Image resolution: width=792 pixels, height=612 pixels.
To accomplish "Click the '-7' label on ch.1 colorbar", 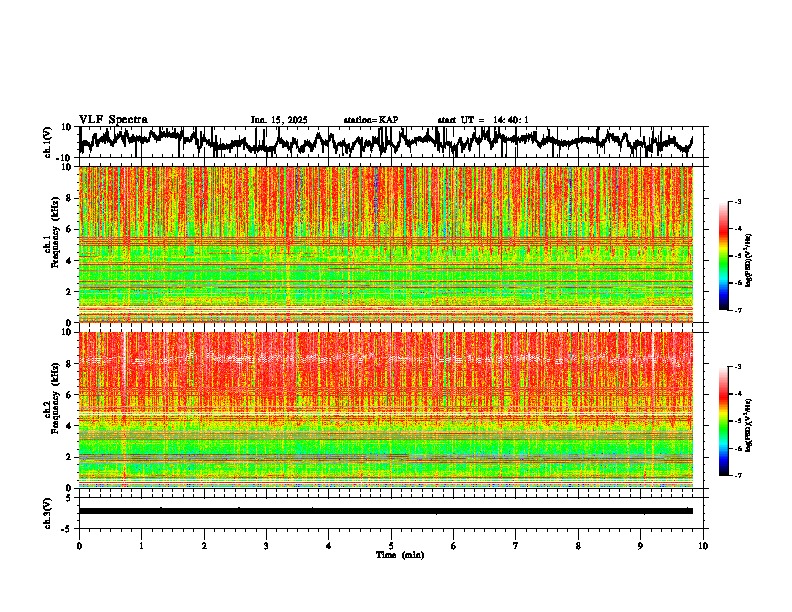I will (738, 310).
